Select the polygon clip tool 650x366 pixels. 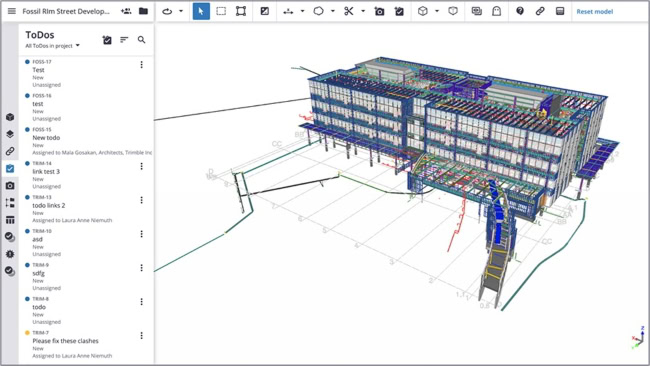coord(318,11)
